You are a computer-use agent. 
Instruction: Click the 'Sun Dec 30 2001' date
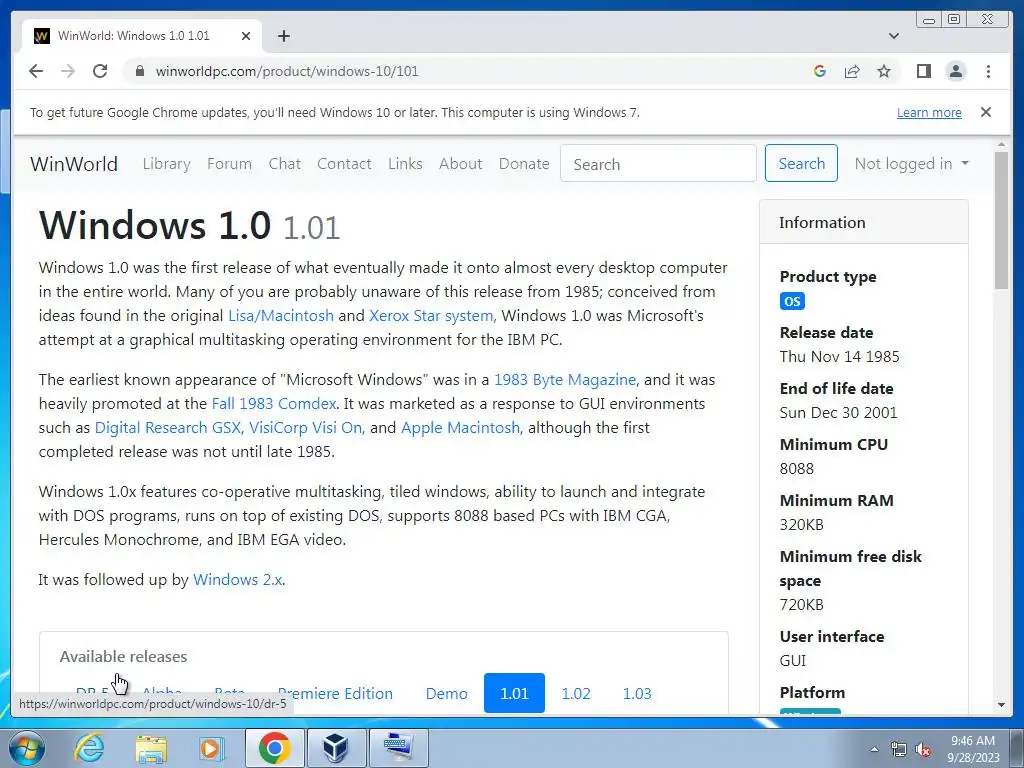coord(839,413)
